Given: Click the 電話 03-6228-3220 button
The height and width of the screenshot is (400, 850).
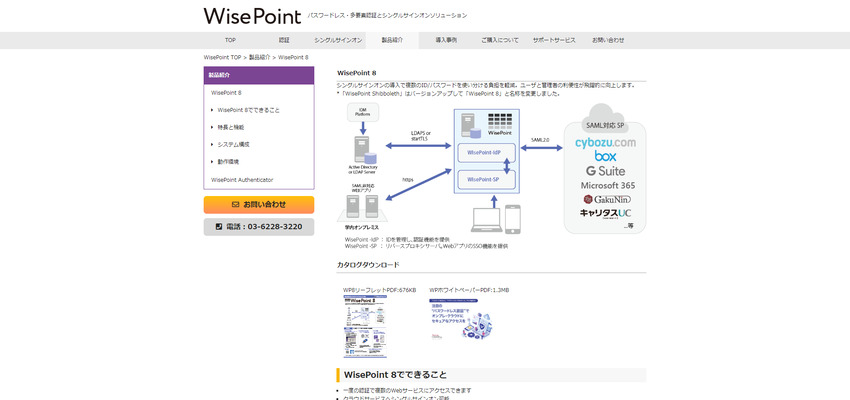Looking at the screenshot, I should click(259, 227).
